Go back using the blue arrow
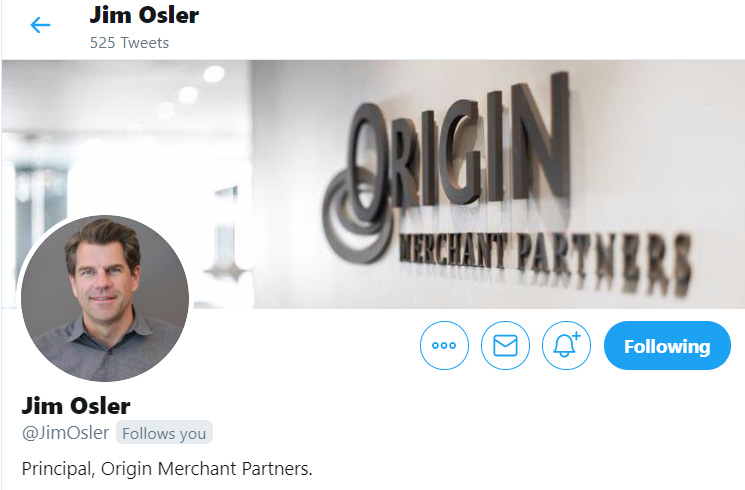Screen dimensions: 745x490 pos(40,25)
